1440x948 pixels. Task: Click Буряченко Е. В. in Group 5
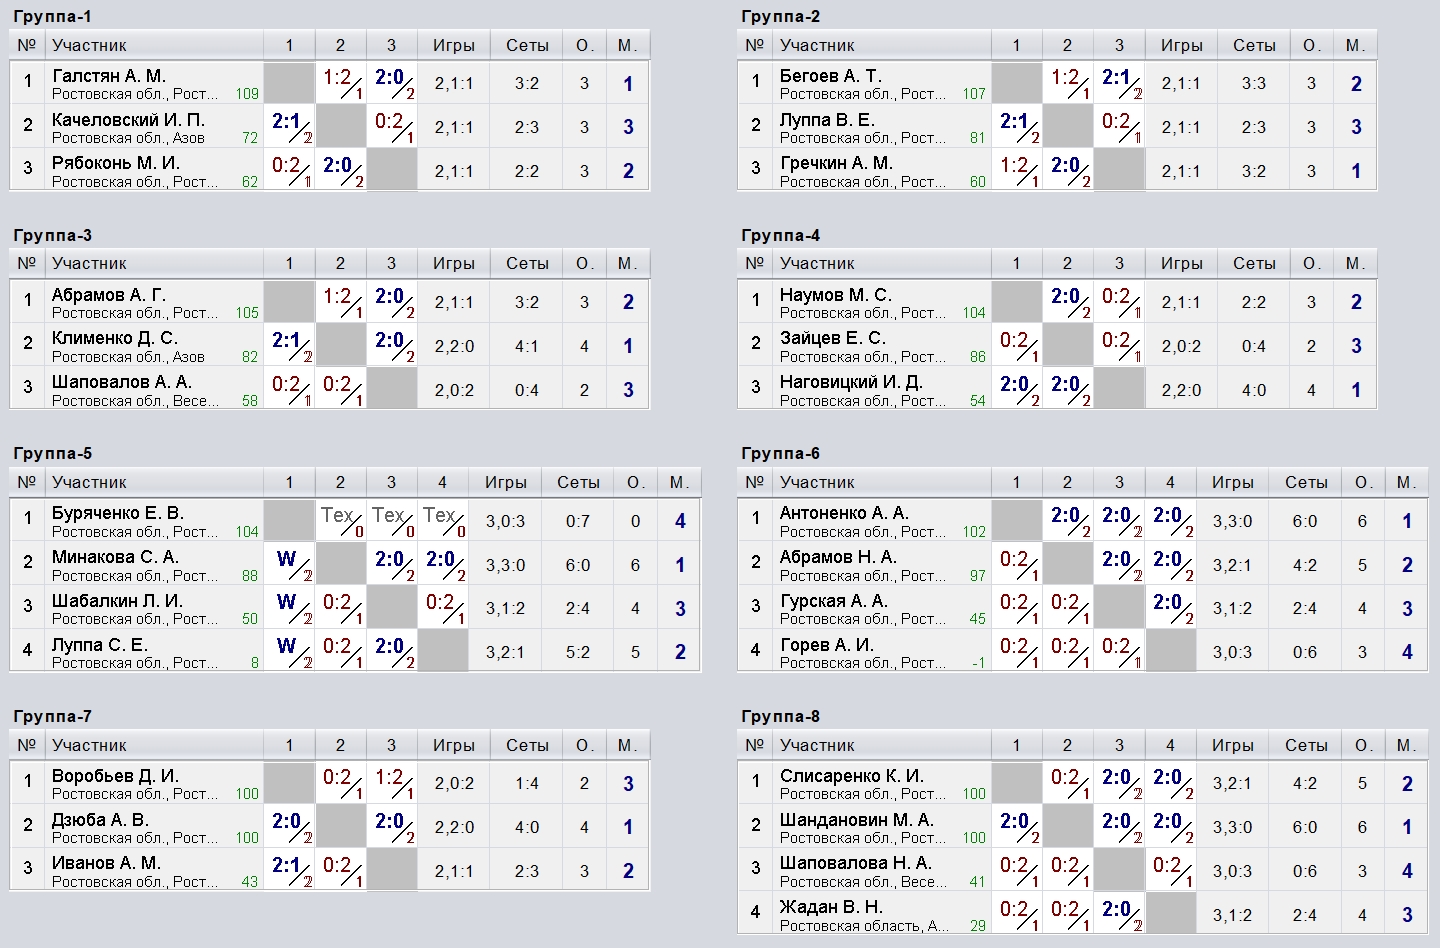point(118,514)
